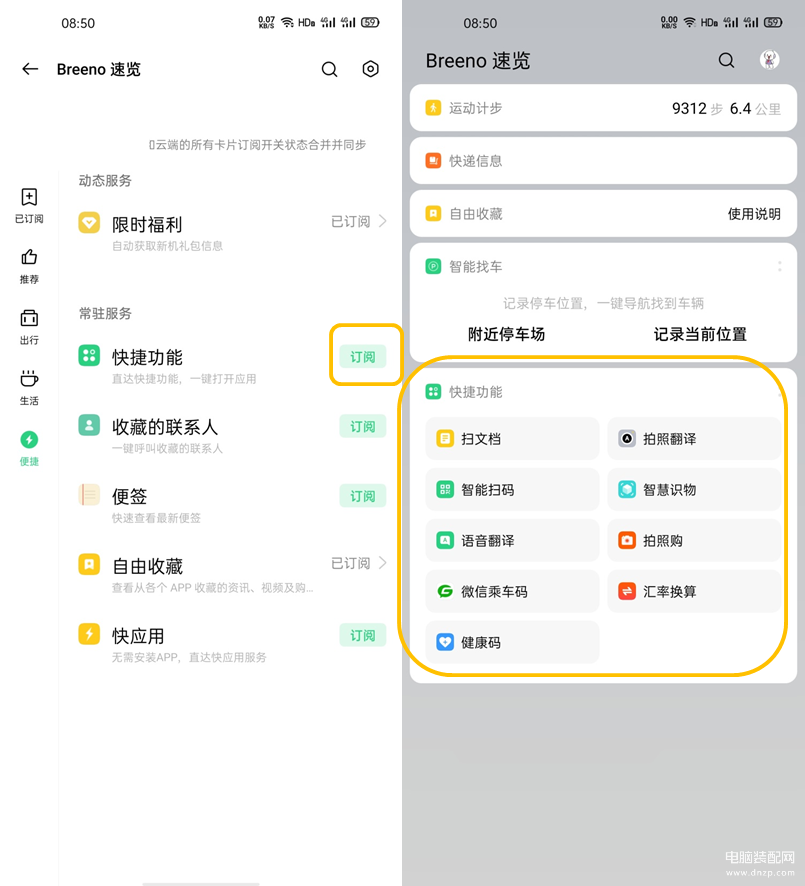Open 扫文档 shortcut
805x886 pixels.
coord(512,438)
